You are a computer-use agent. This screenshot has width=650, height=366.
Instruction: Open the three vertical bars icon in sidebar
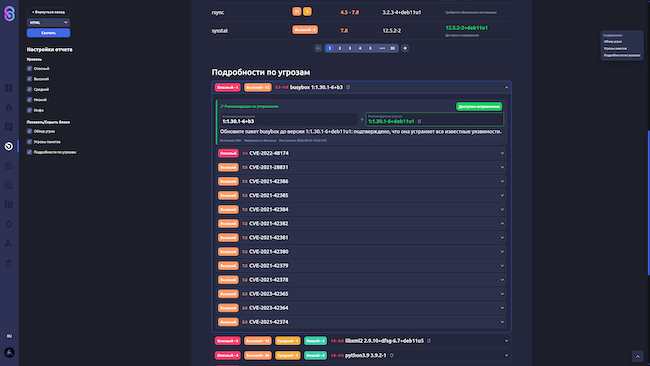9,205
